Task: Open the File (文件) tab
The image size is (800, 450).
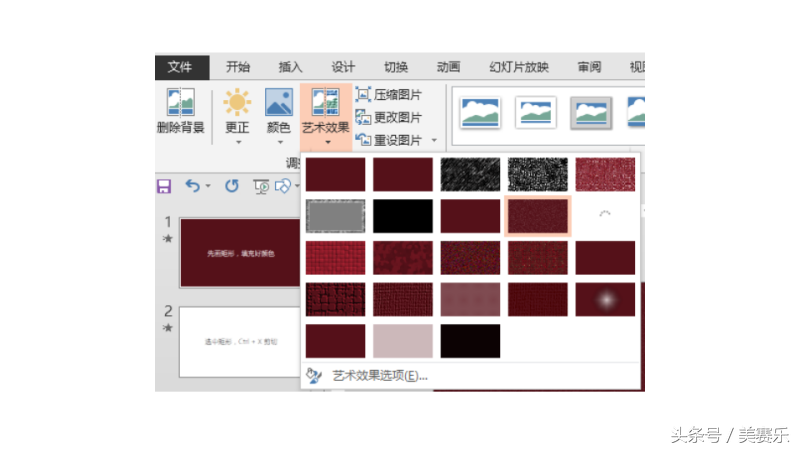Action: coord(180,67)
